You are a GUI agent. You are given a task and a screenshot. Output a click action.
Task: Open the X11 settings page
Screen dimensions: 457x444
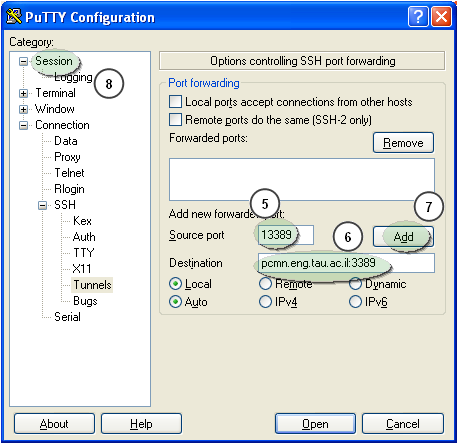(82, 269)
